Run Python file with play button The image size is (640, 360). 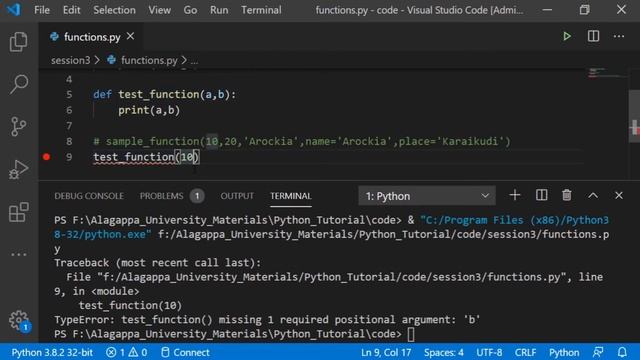pyautogui.click(x=567, y=36)
